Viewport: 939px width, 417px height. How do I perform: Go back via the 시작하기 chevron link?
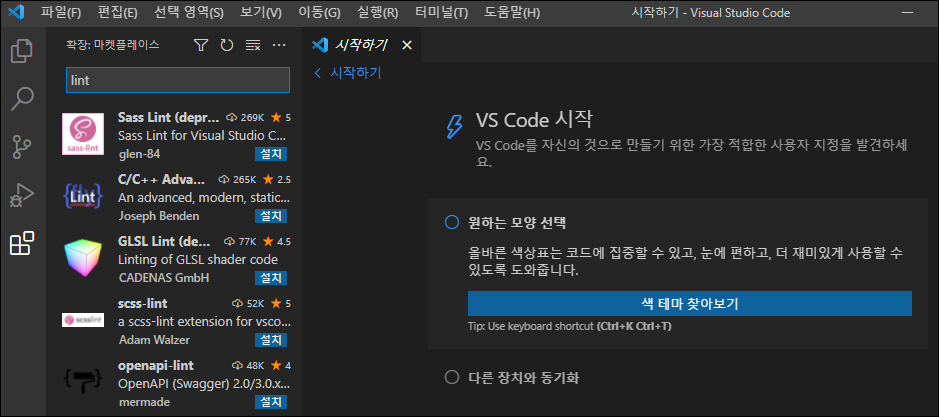coord(348,73)
